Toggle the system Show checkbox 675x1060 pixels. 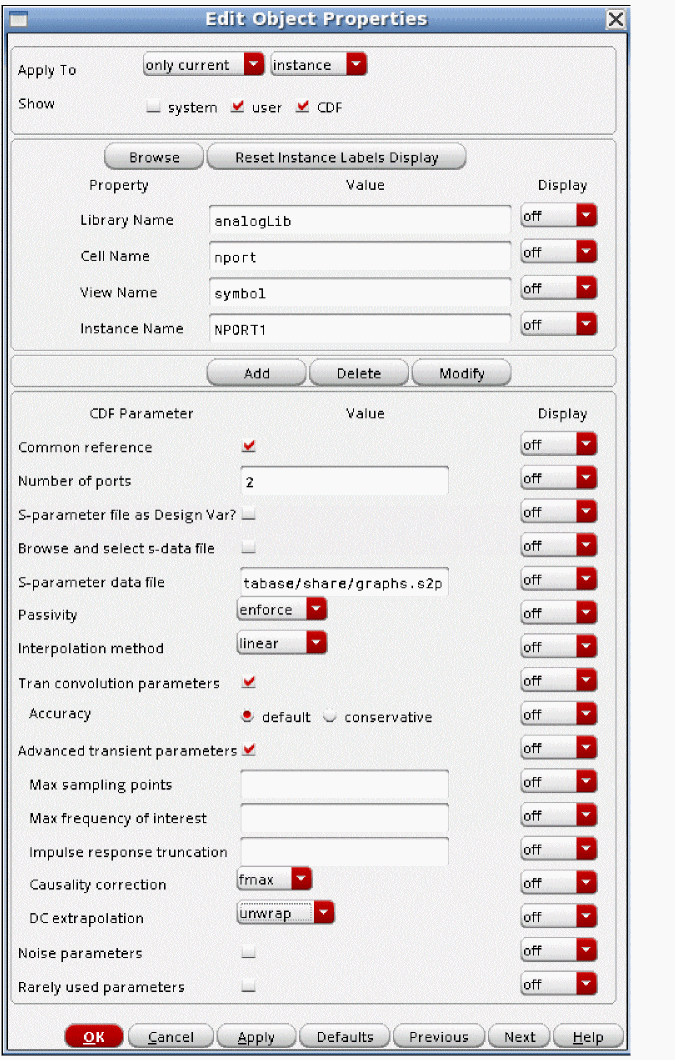153,107
